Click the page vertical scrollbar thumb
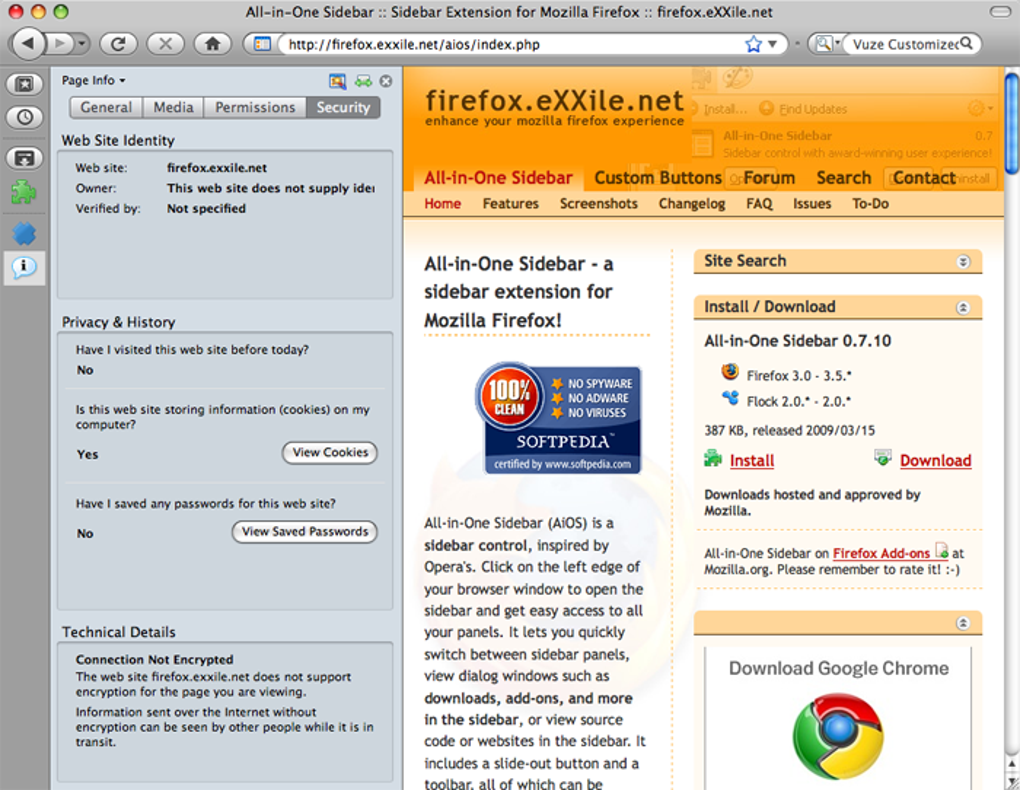 click(1012, 123)
